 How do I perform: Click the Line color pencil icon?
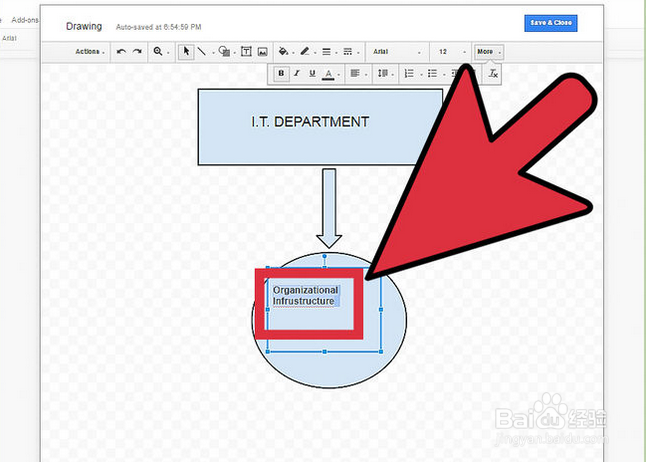point(305,52)
